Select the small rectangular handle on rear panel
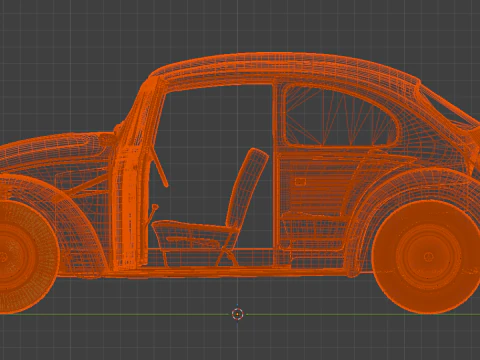The height and width of the screenshot is (360, 480). pyautogui.click(x=300, y=182)
